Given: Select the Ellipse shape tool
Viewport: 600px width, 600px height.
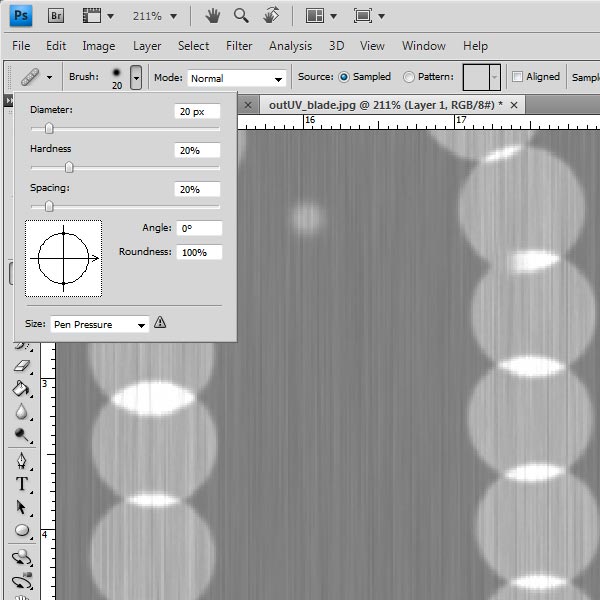Looking at the screenshot, I should 22,530.
